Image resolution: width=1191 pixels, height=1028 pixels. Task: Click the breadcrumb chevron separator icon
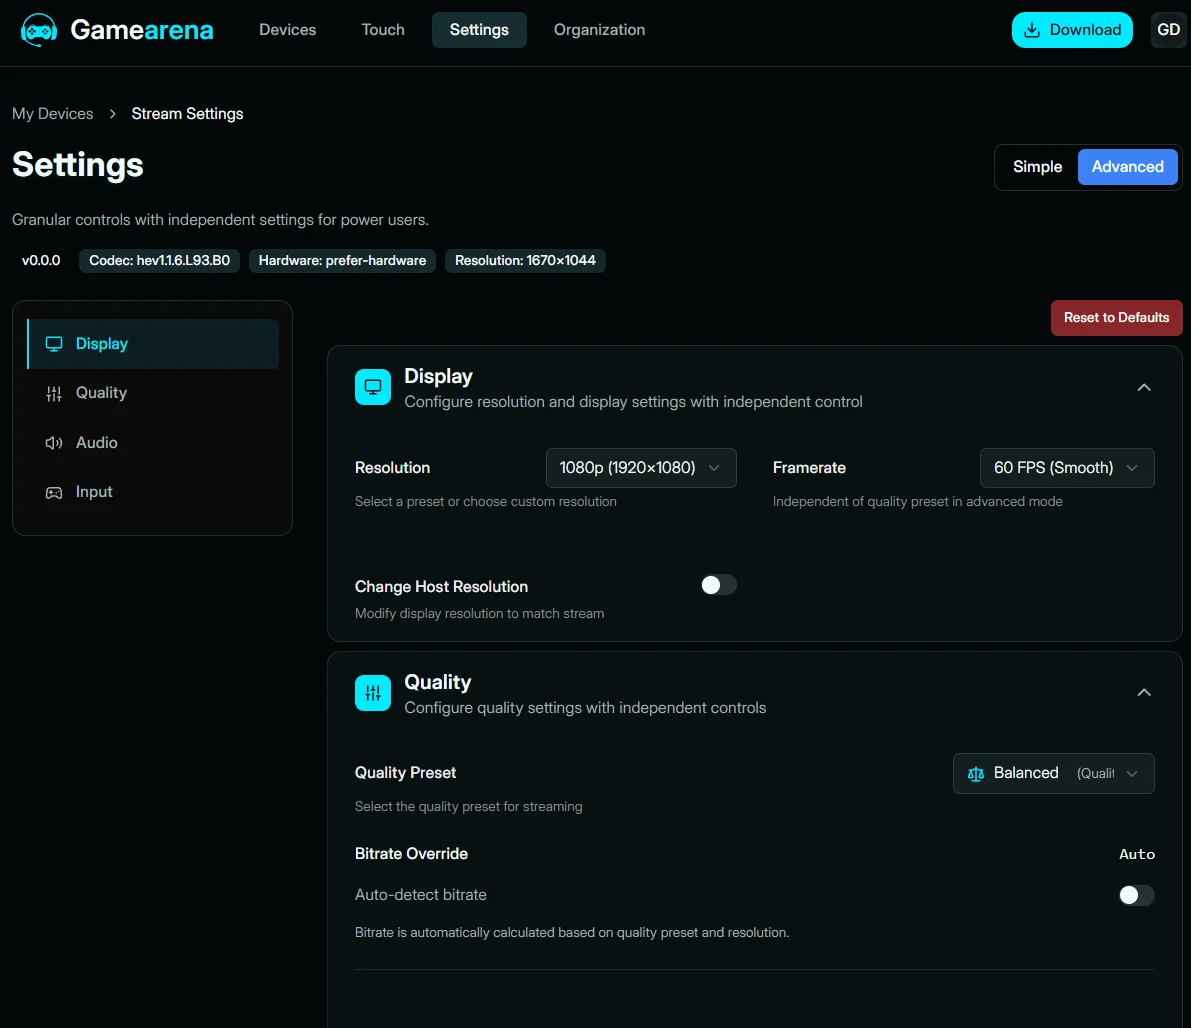coord(112,114)
